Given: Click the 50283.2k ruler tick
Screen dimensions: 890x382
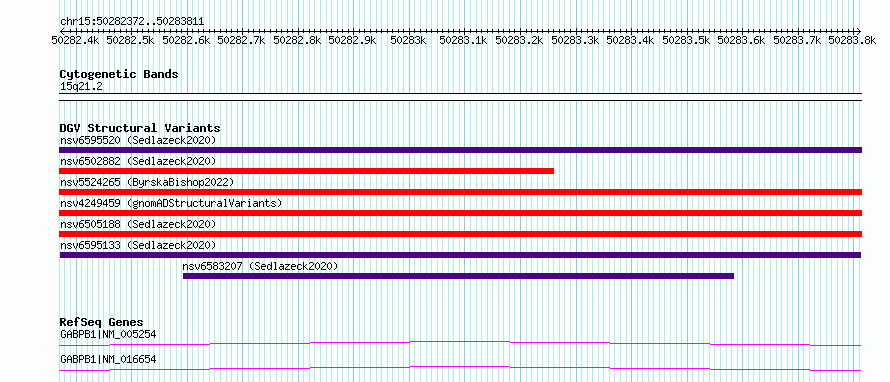Looking at the screenshot, I should coord(520,40).
